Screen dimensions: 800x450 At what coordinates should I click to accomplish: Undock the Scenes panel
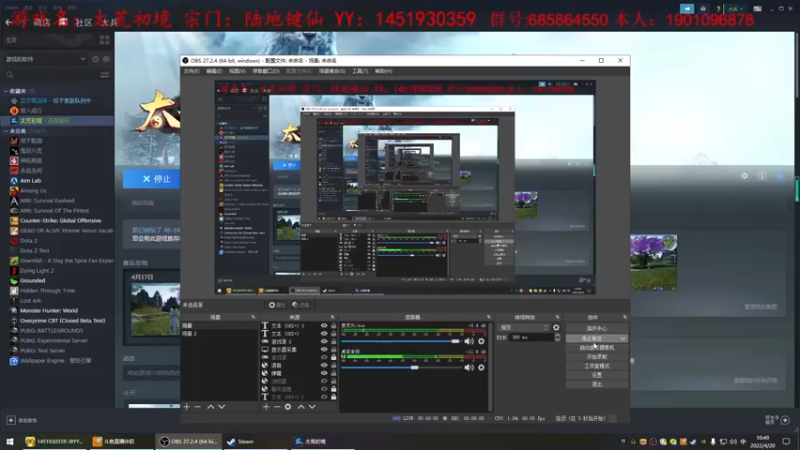point(253,317)
